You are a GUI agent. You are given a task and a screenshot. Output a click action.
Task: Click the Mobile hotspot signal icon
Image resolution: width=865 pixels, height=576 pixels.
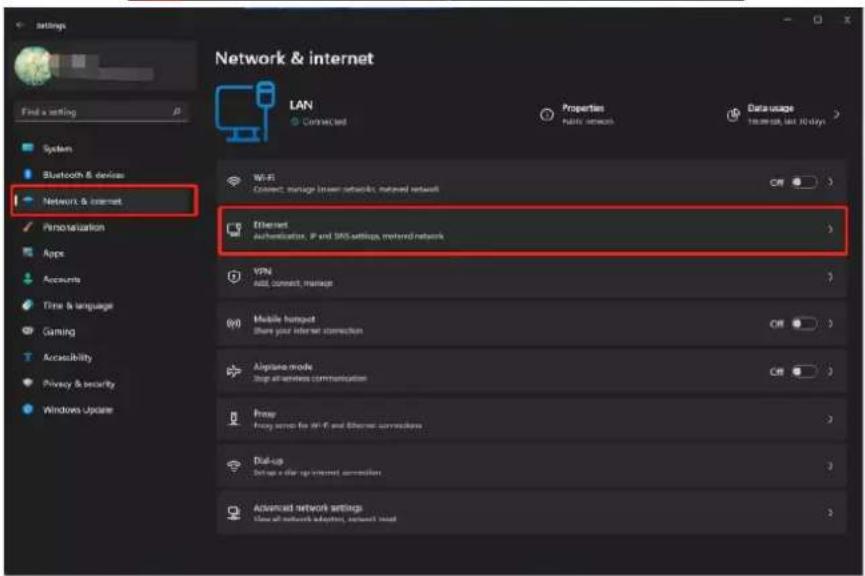click(234, 324)
